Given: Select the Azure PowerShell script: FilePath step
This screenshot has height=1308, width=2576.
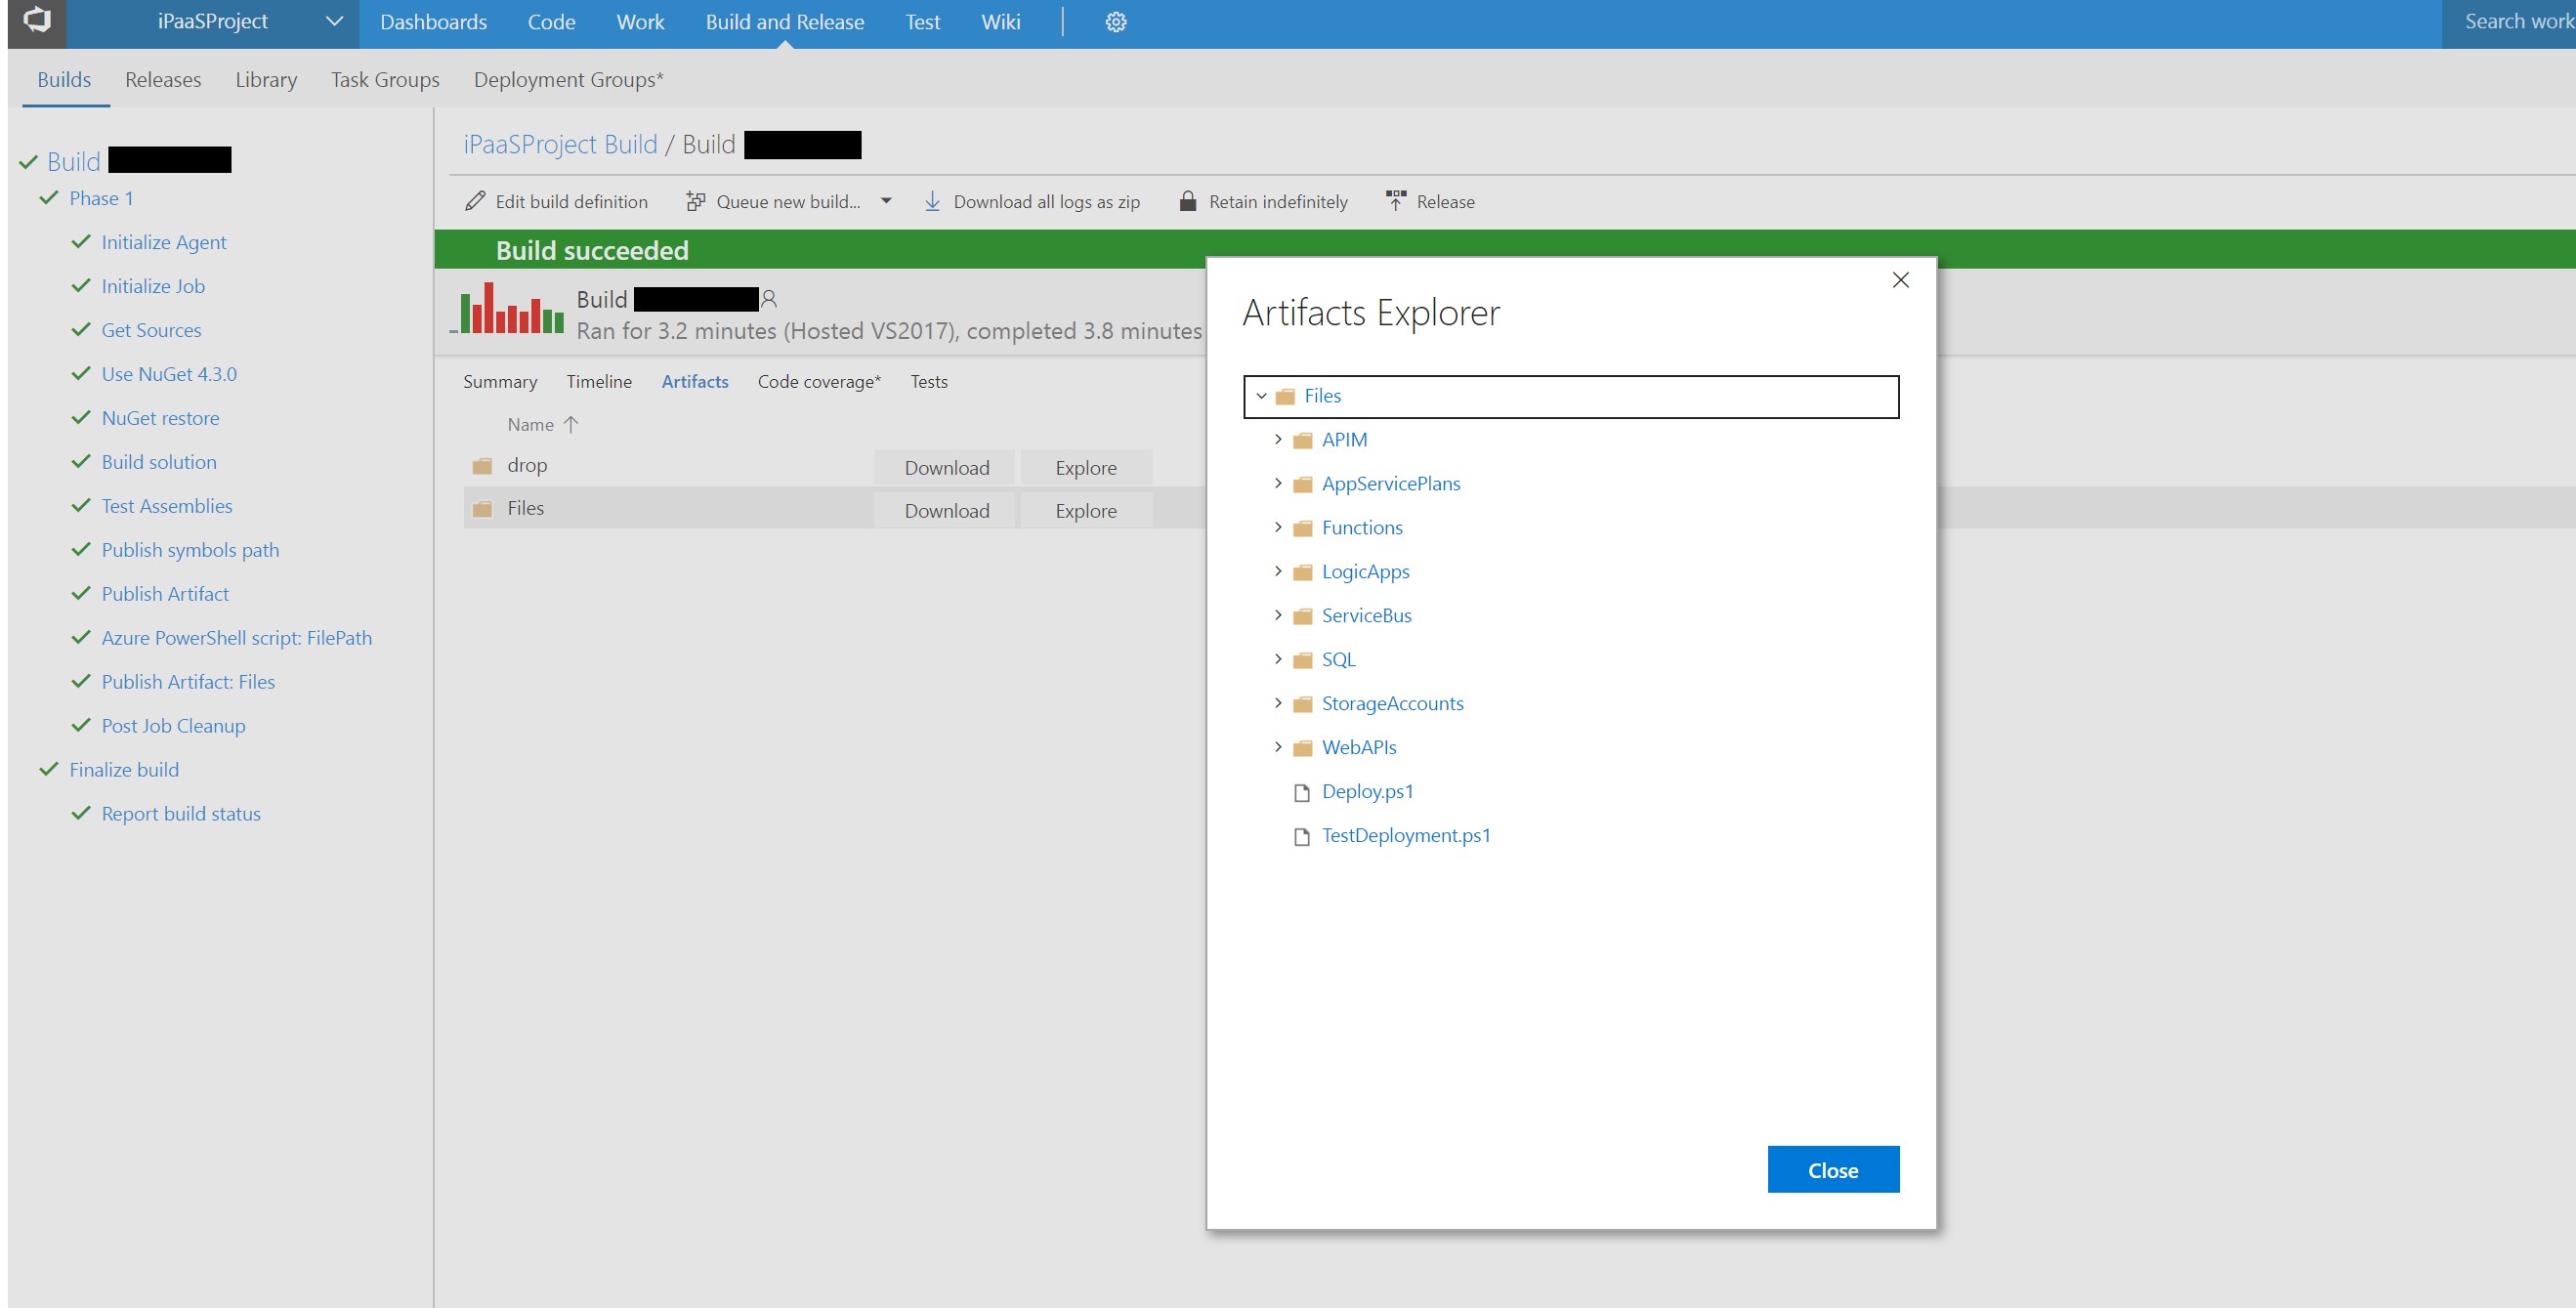Looking at the screenshot, I should point(236,638).
